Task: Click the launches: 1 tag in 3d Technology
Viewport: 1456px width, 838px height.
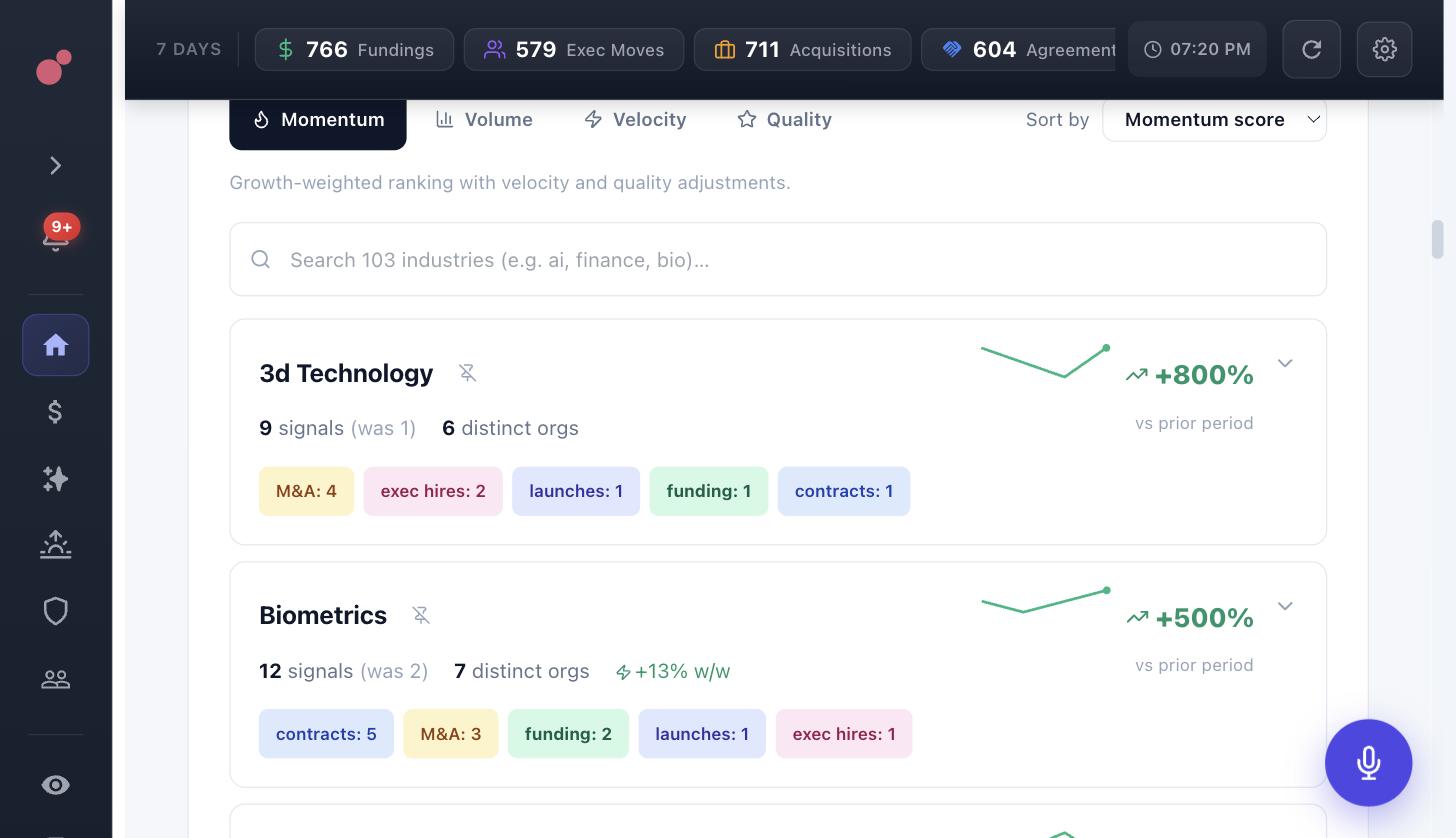Action: pyautogui.click(x=576, y=491)
